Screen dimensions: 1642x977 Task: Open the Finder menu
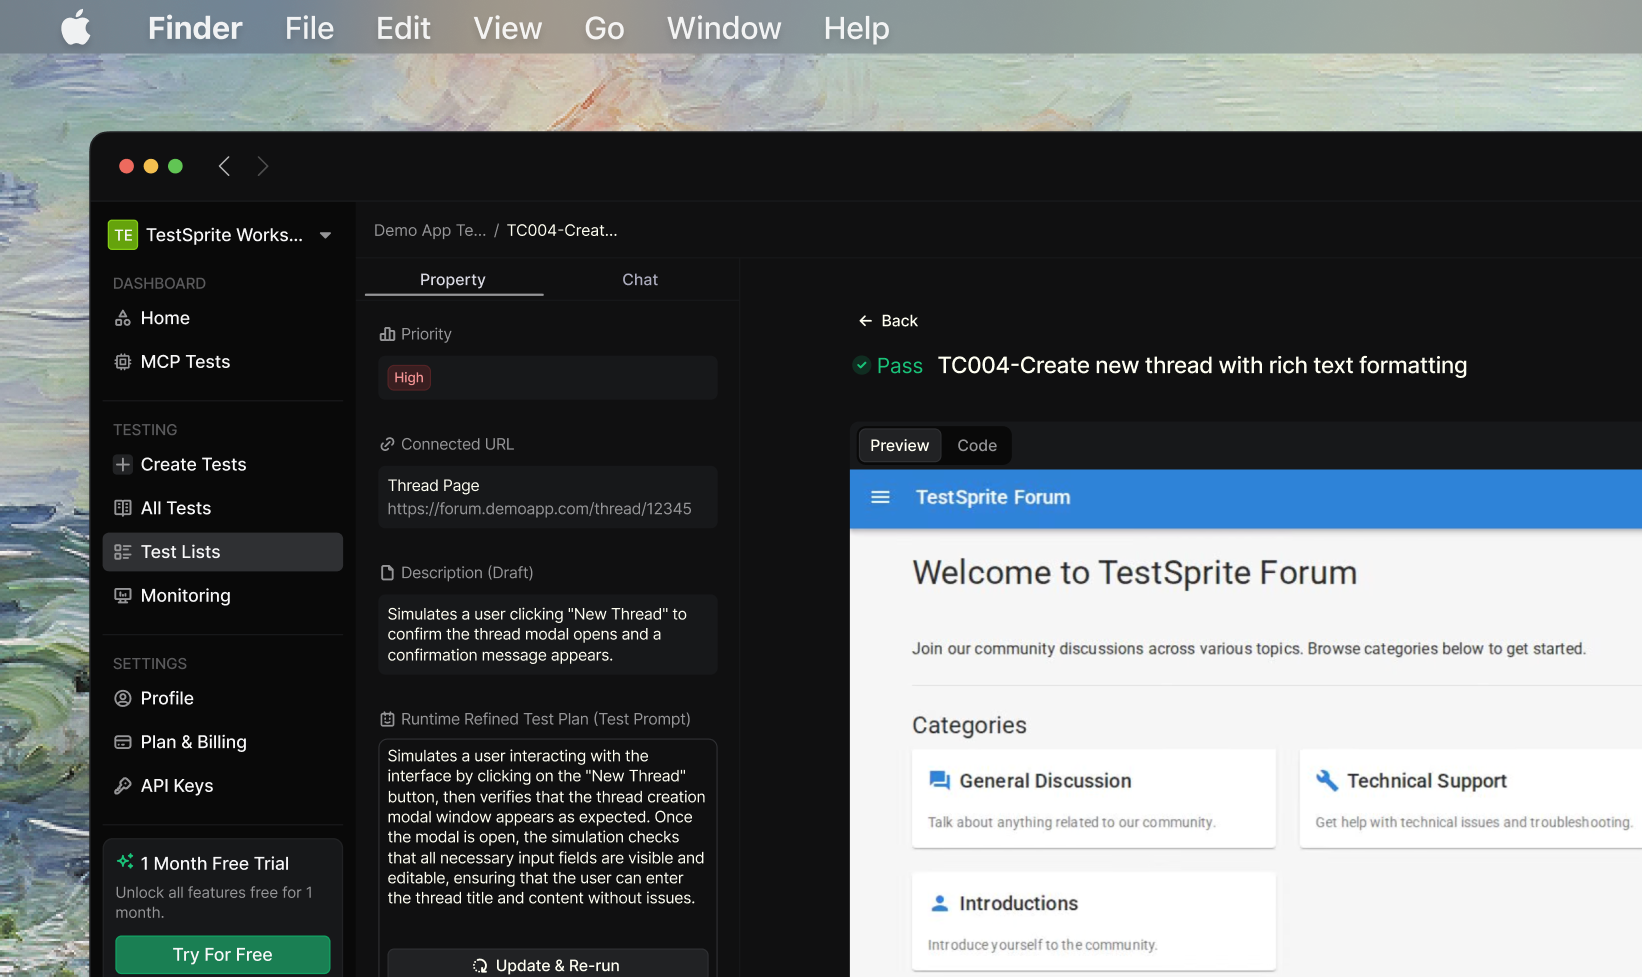(195, 28)
